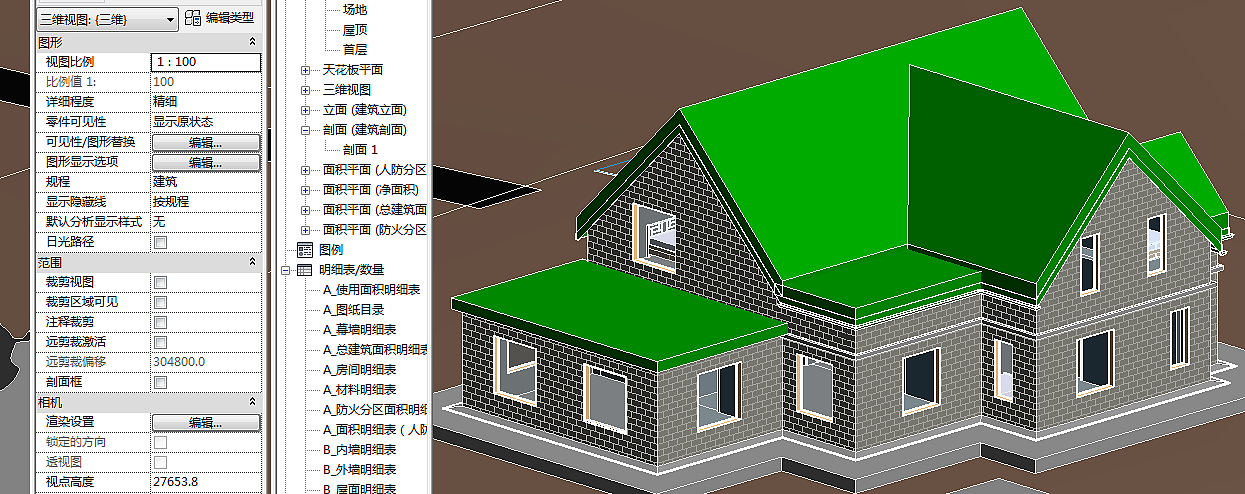The height and width of the screenshot is (494, 1245).
Task: Select A_面积明细表 (人防 schedule
Action: click(375, 430)
